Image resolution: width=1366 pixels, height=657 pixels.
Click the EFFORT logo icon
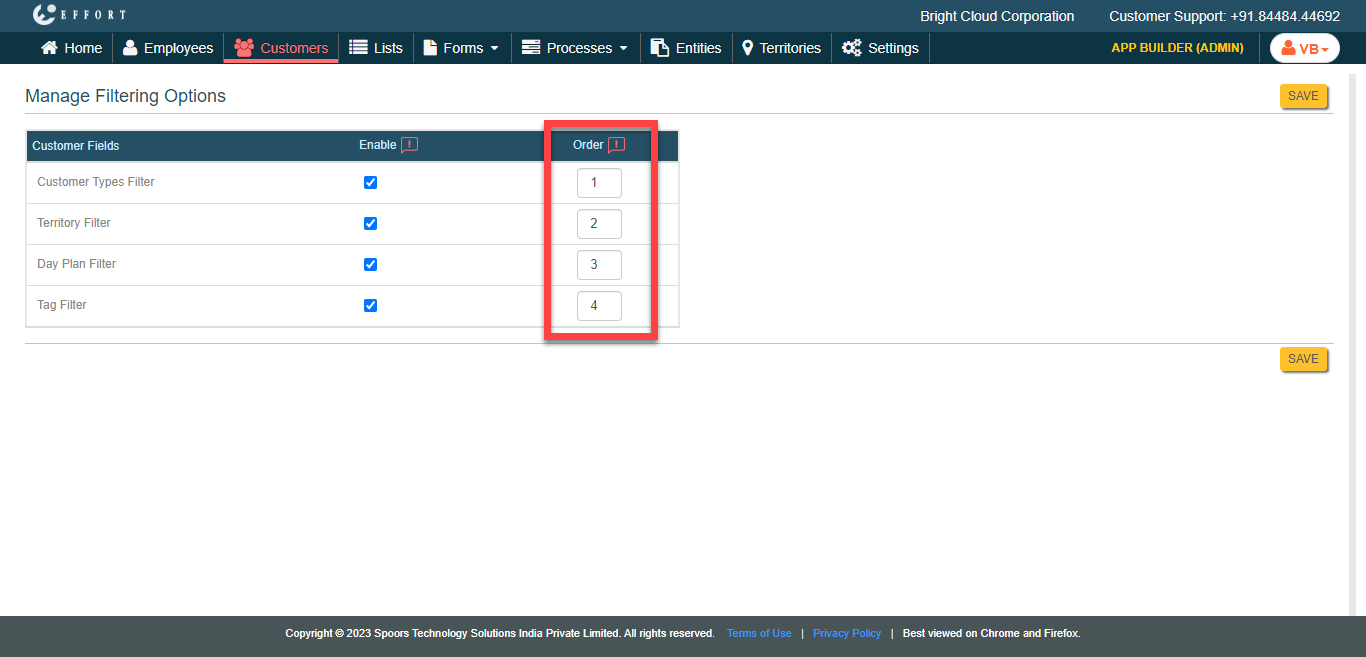[x=43, y=15]
